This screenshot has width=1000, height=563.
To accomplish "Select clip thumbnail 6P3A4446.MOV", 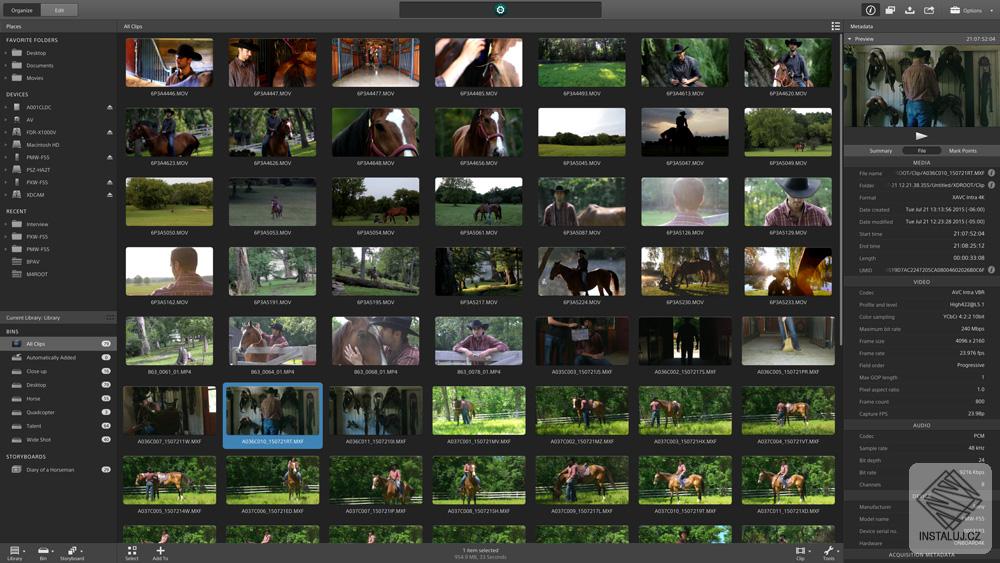I will point(169,62).
